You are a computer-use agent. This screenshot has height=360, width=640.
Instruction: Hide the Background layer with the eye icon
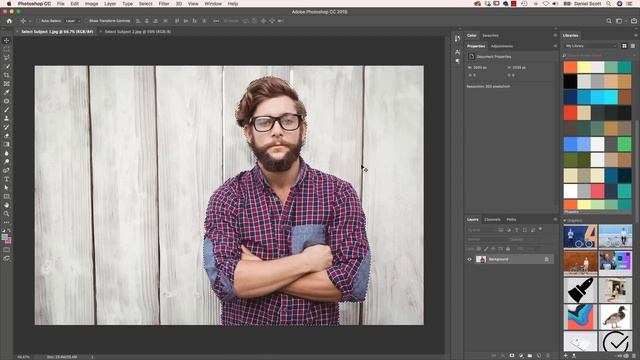pos(469,259)
